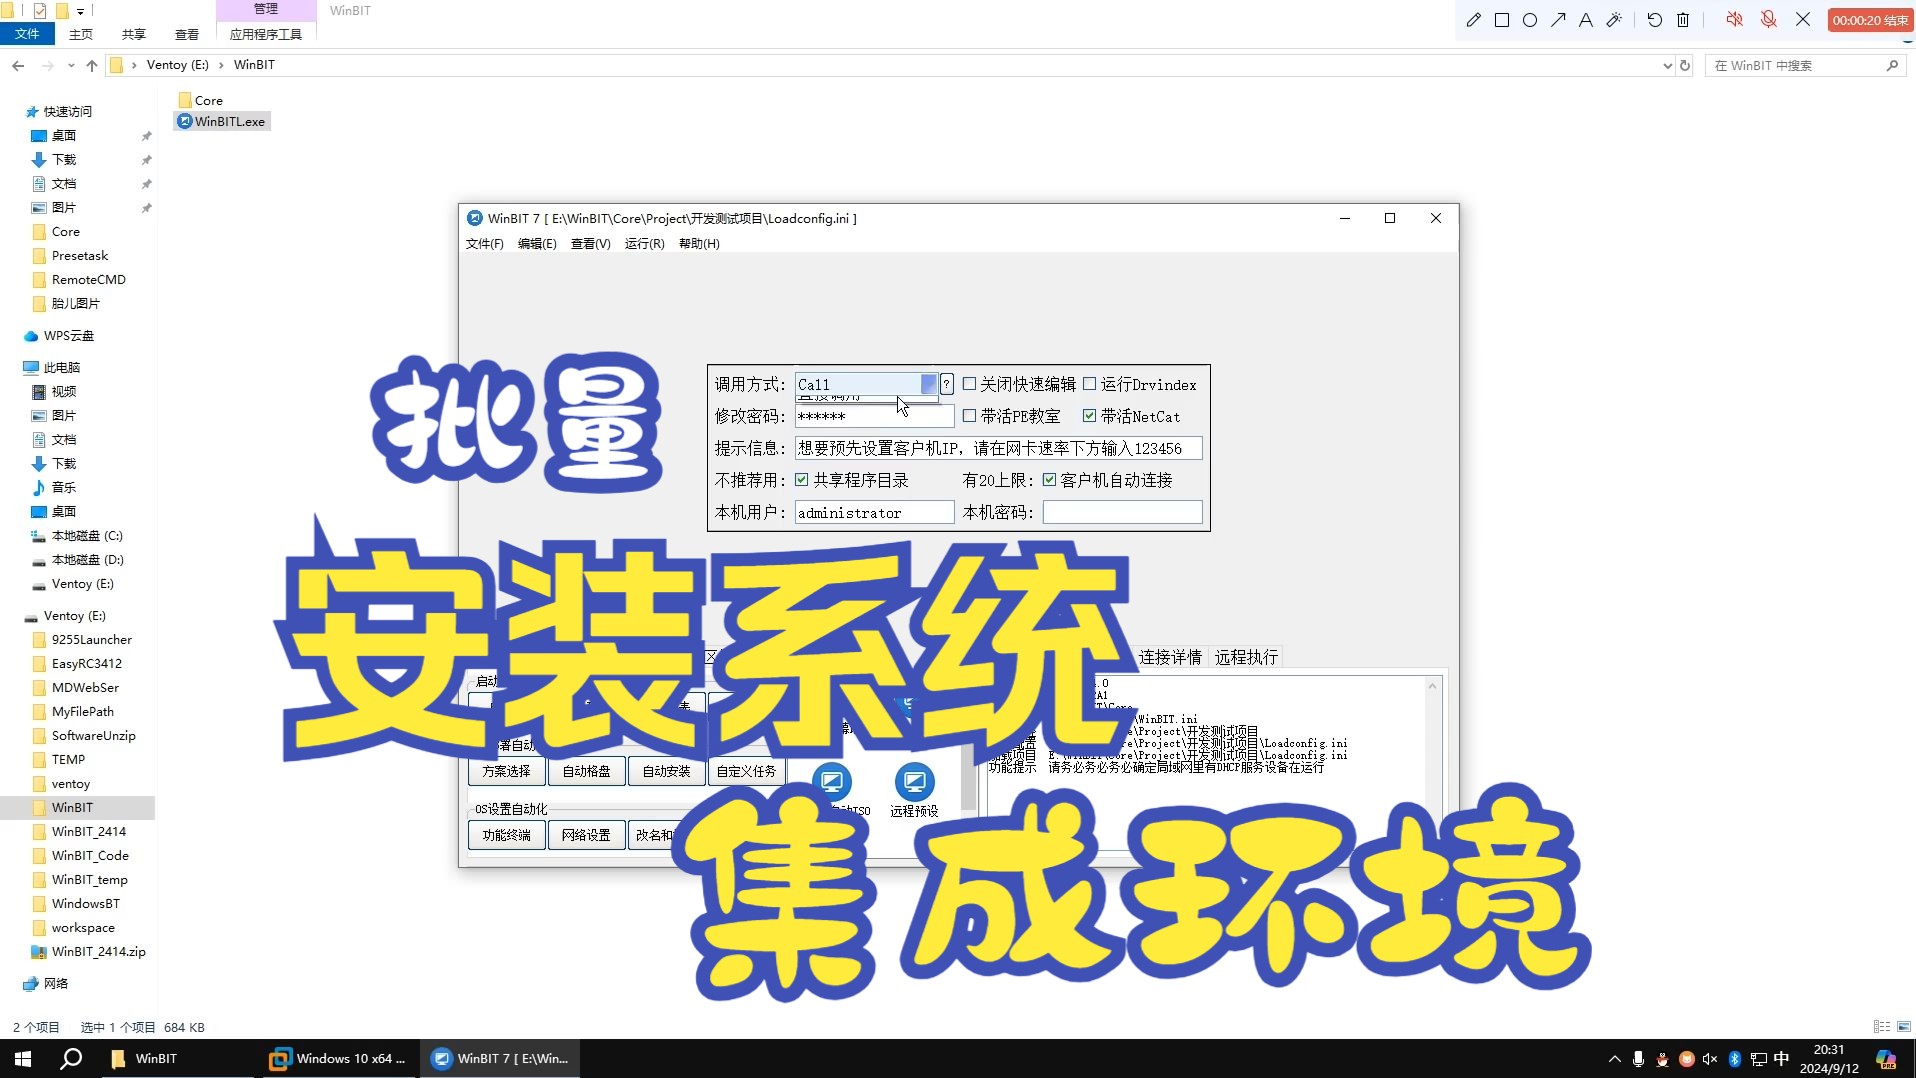
Task: Click the 网络设置 button
Action: click(x=586, y=835)
